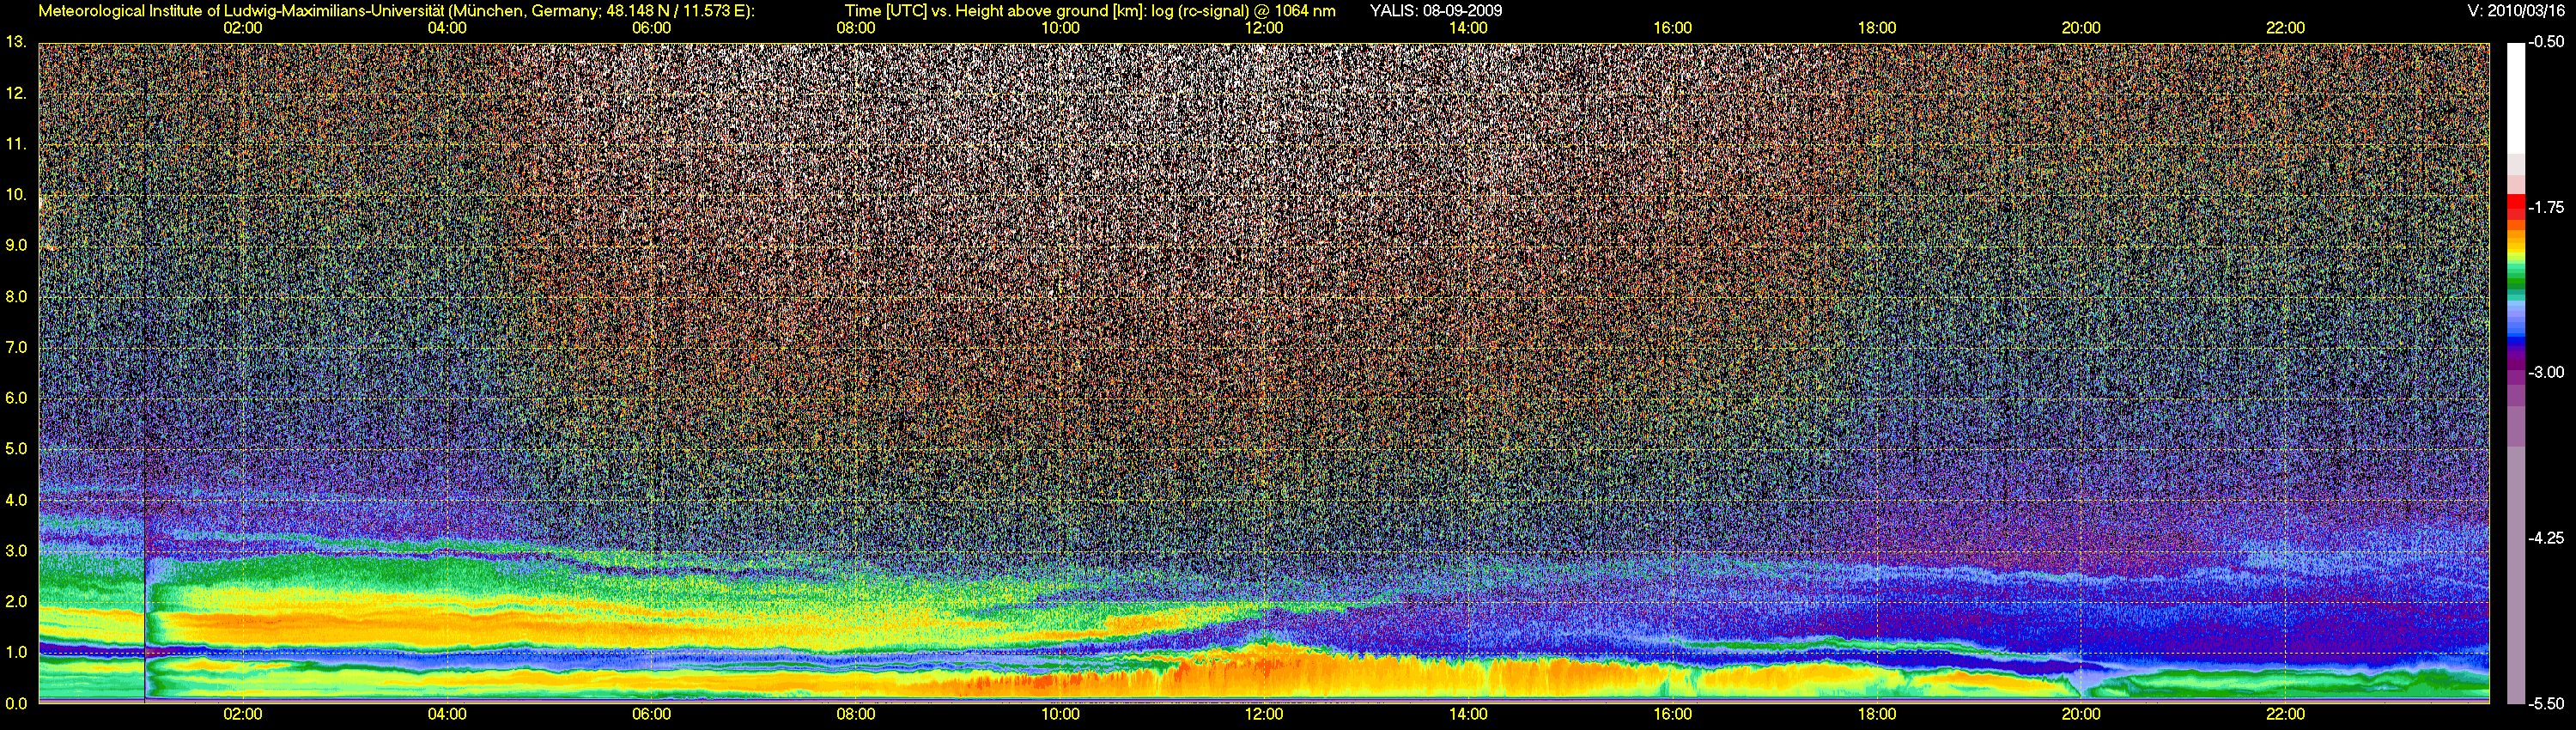
Task: Click the 04:00 label on the bottom time axis
Action: (447, 714)
